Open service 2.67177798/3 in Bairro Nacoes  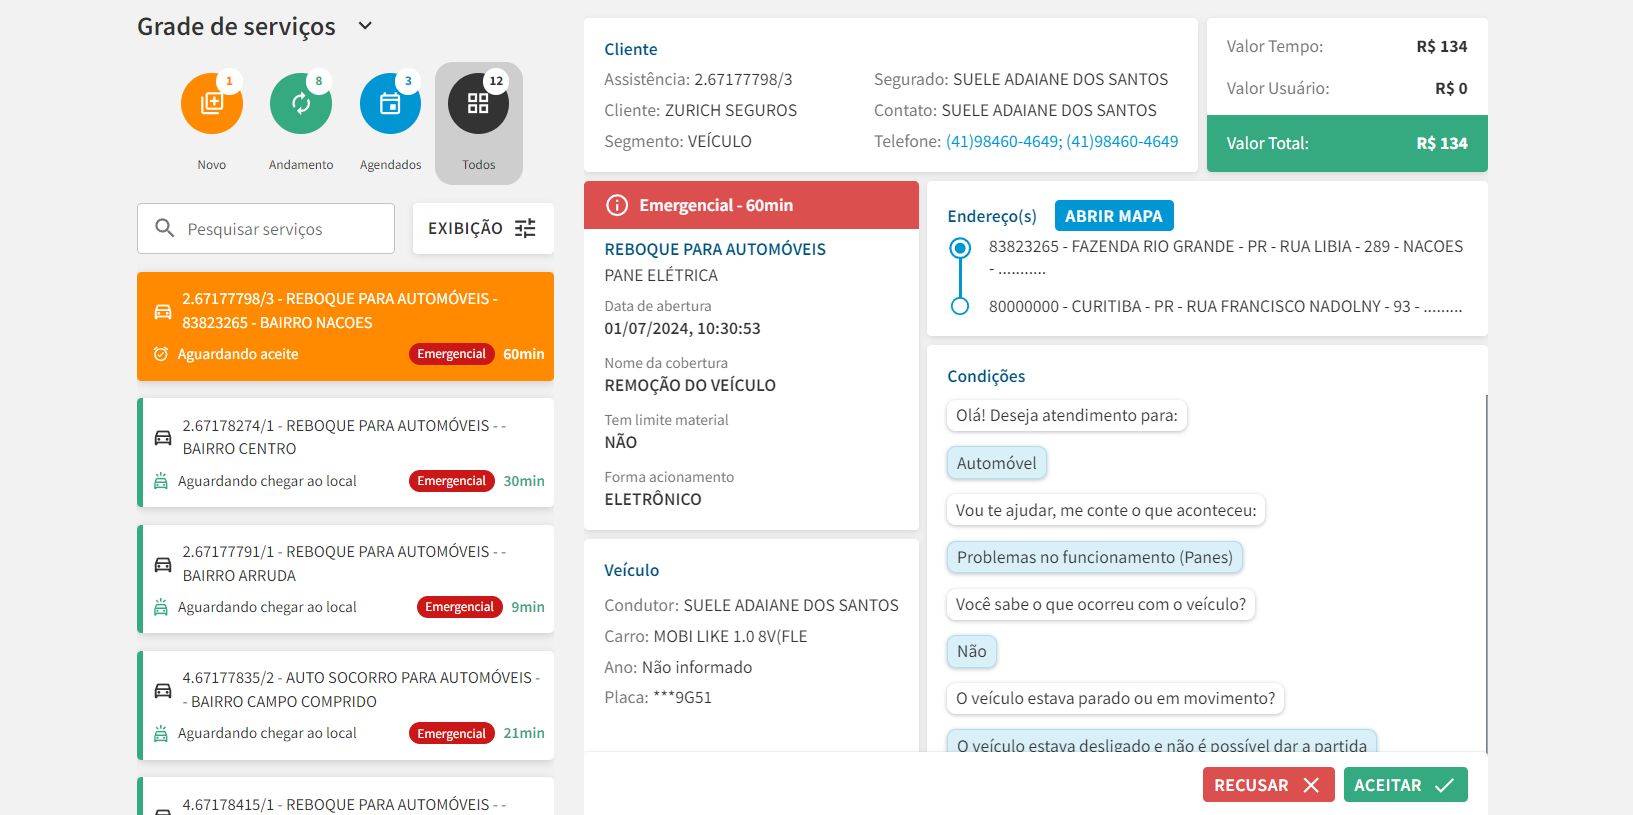click(345, 326)
